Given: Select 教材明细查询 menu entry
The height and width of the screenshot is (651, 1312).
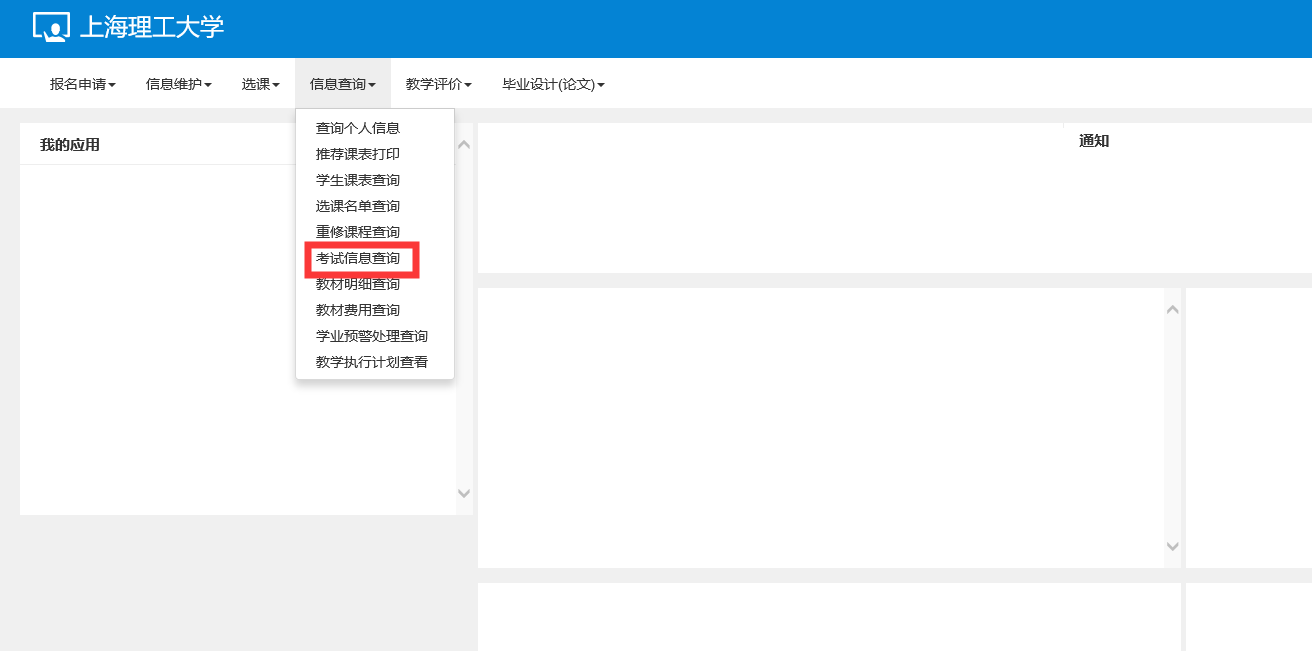Looking at the screenshot, I should point(357,285).
